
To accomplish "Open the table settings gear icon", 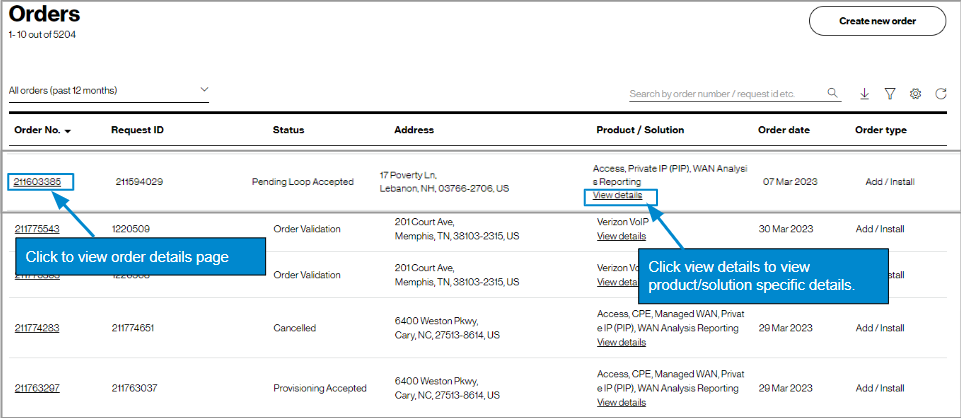I will (915, 94).
